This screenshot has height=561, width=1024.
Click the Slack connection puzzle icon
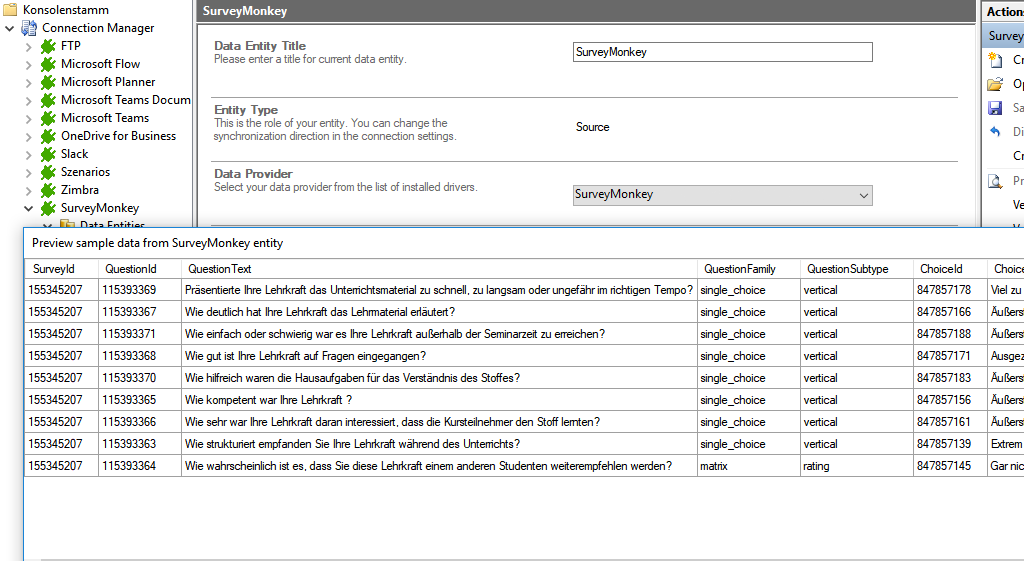pyautogui.click(x=47, y=154)
